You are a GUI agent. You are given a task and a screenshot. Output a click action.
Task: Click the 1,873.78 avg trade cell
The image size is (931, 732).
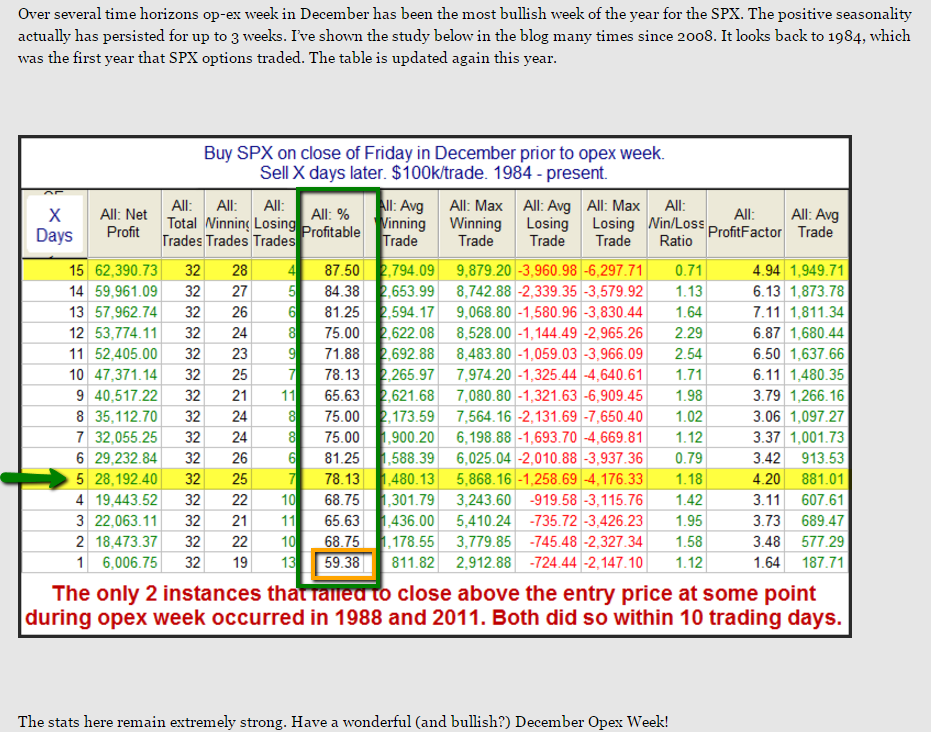point(816,291)
